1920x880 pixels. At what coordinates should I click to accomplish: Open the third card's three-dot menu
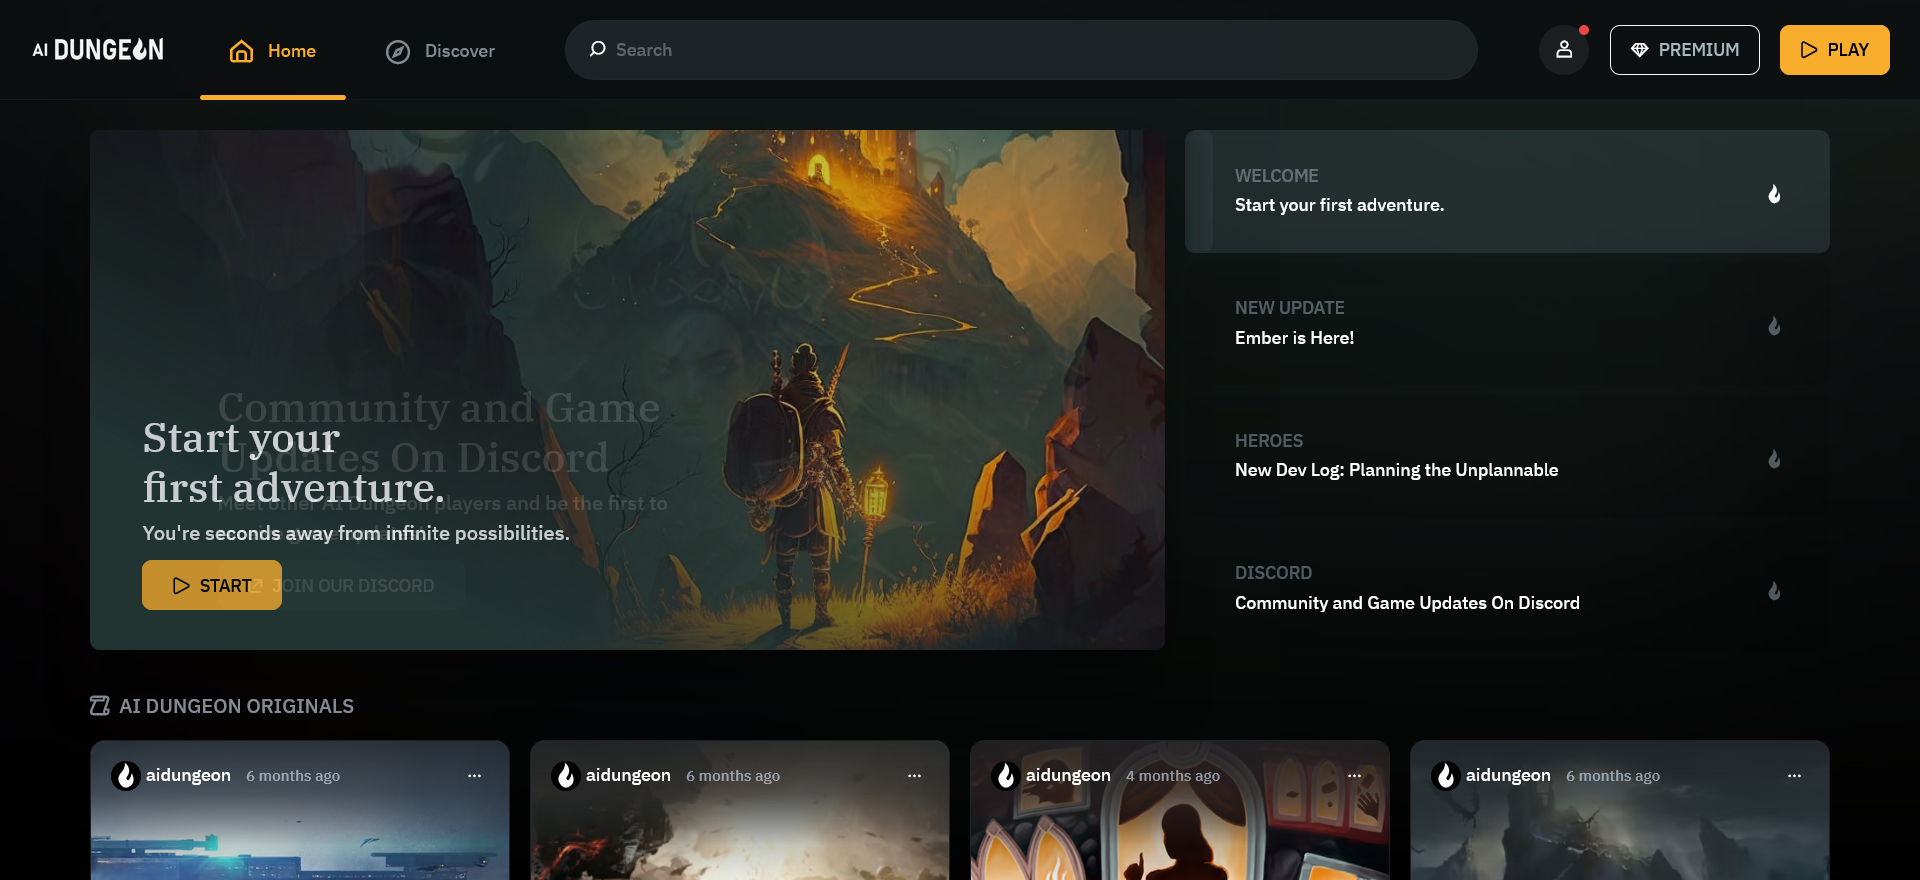tap(1354, 776)
